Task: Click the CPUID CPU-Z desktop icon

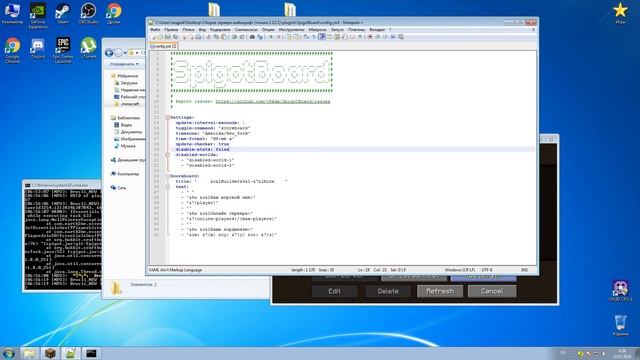Action: [x=620, y=291]
